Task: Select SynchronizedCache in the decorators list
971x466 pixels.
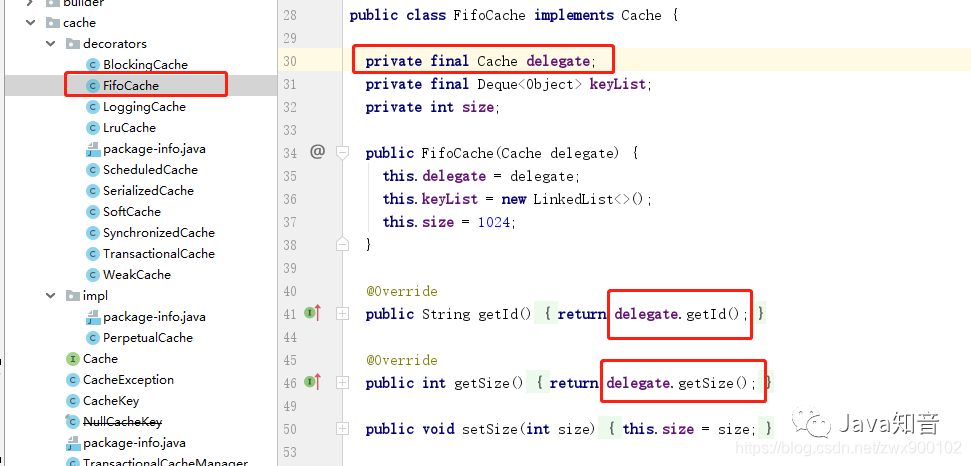Action: [x=158, y=233]
